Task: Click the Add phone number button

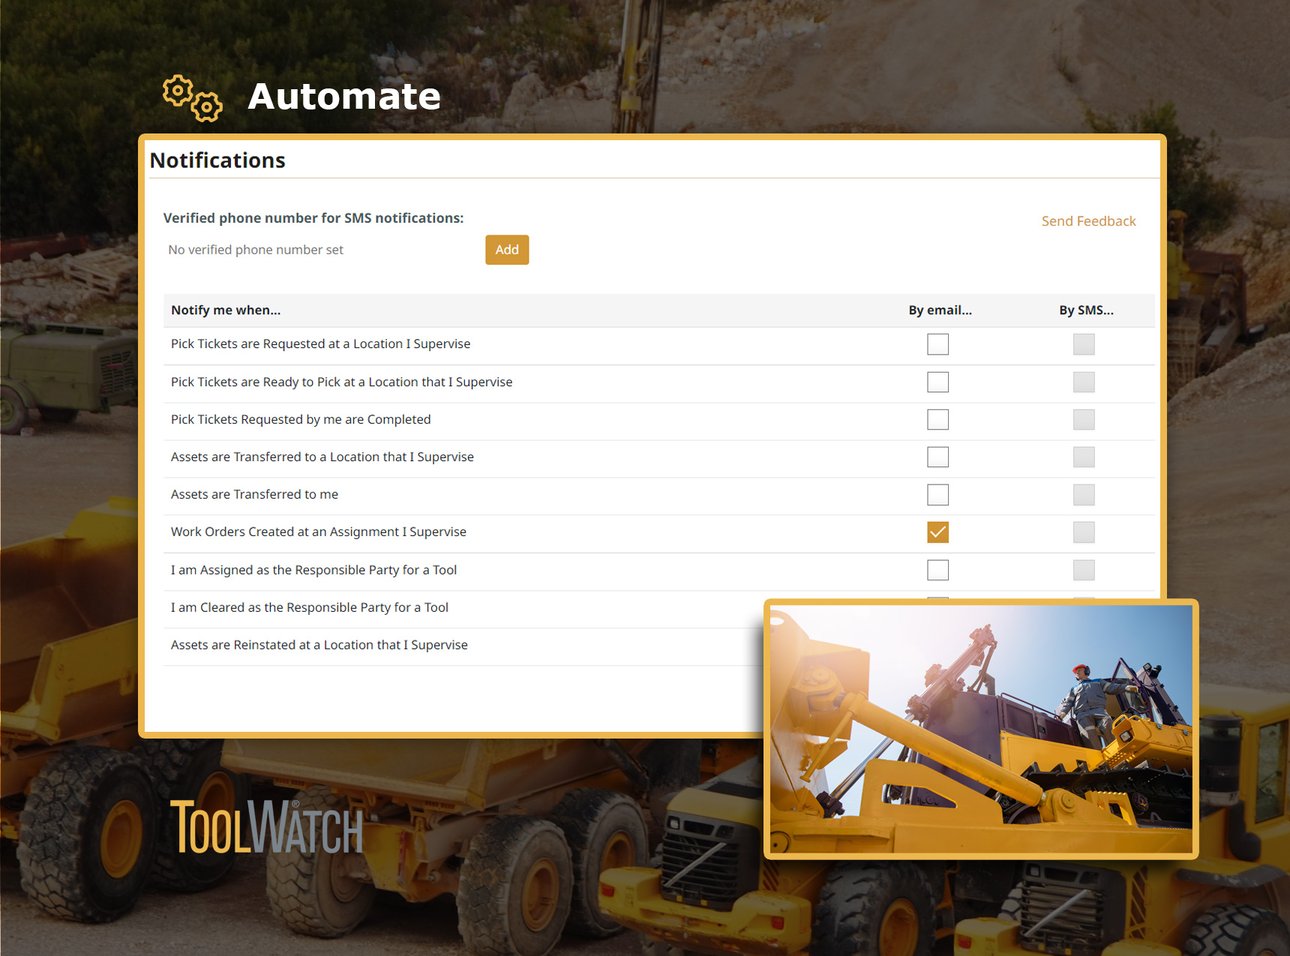Action: [507, 249]
